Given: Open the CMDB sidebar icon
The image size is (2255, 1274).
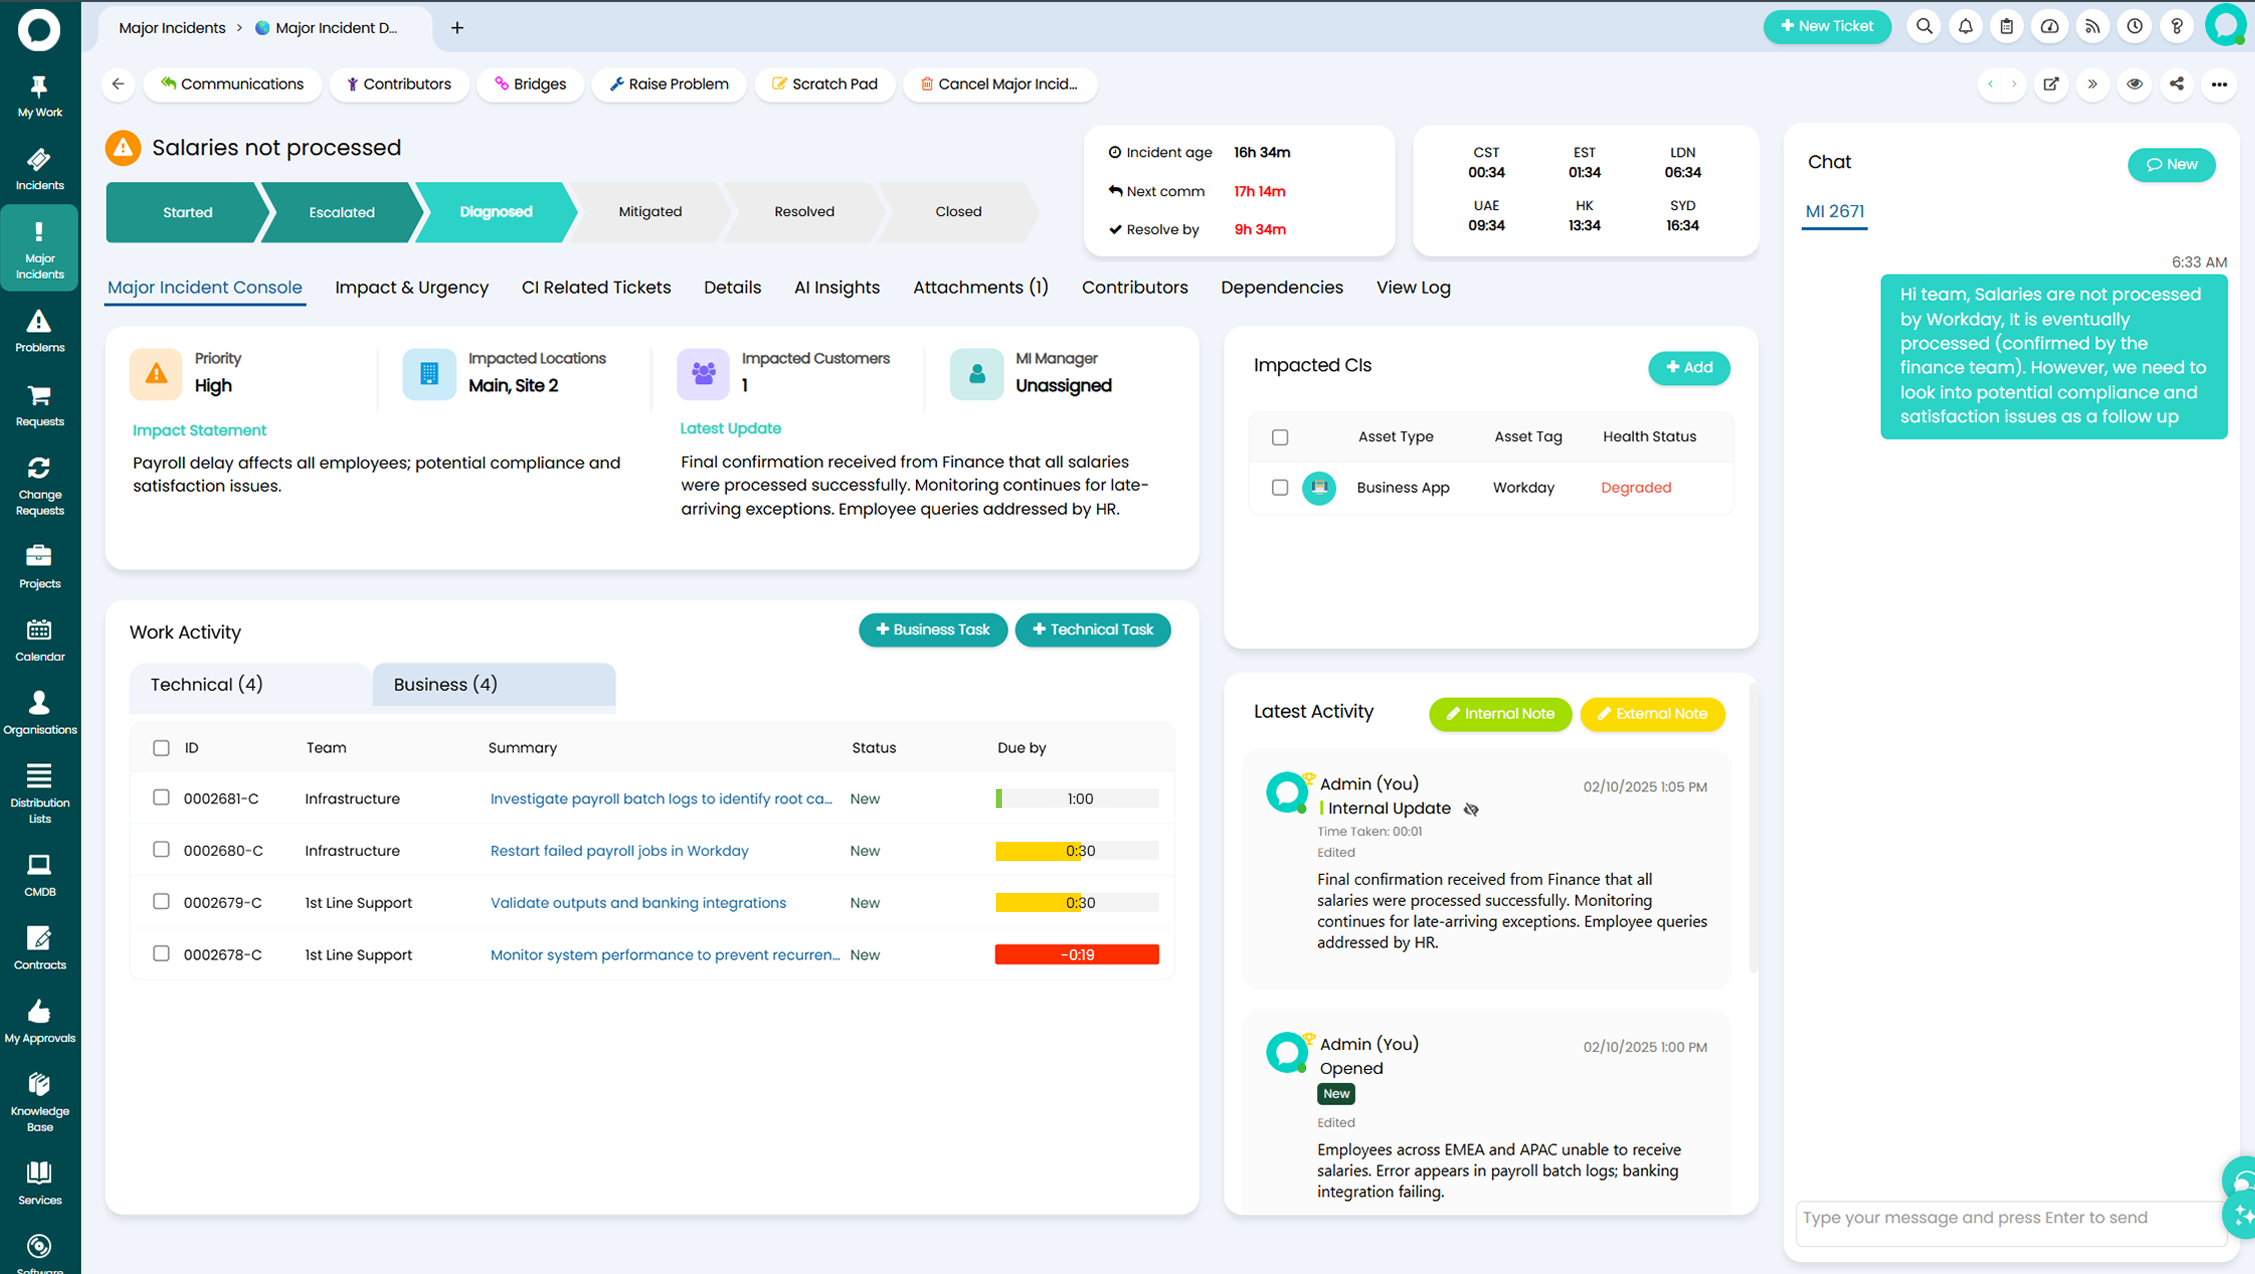Looking at the screenshot, I should click(x=39, y=874).
